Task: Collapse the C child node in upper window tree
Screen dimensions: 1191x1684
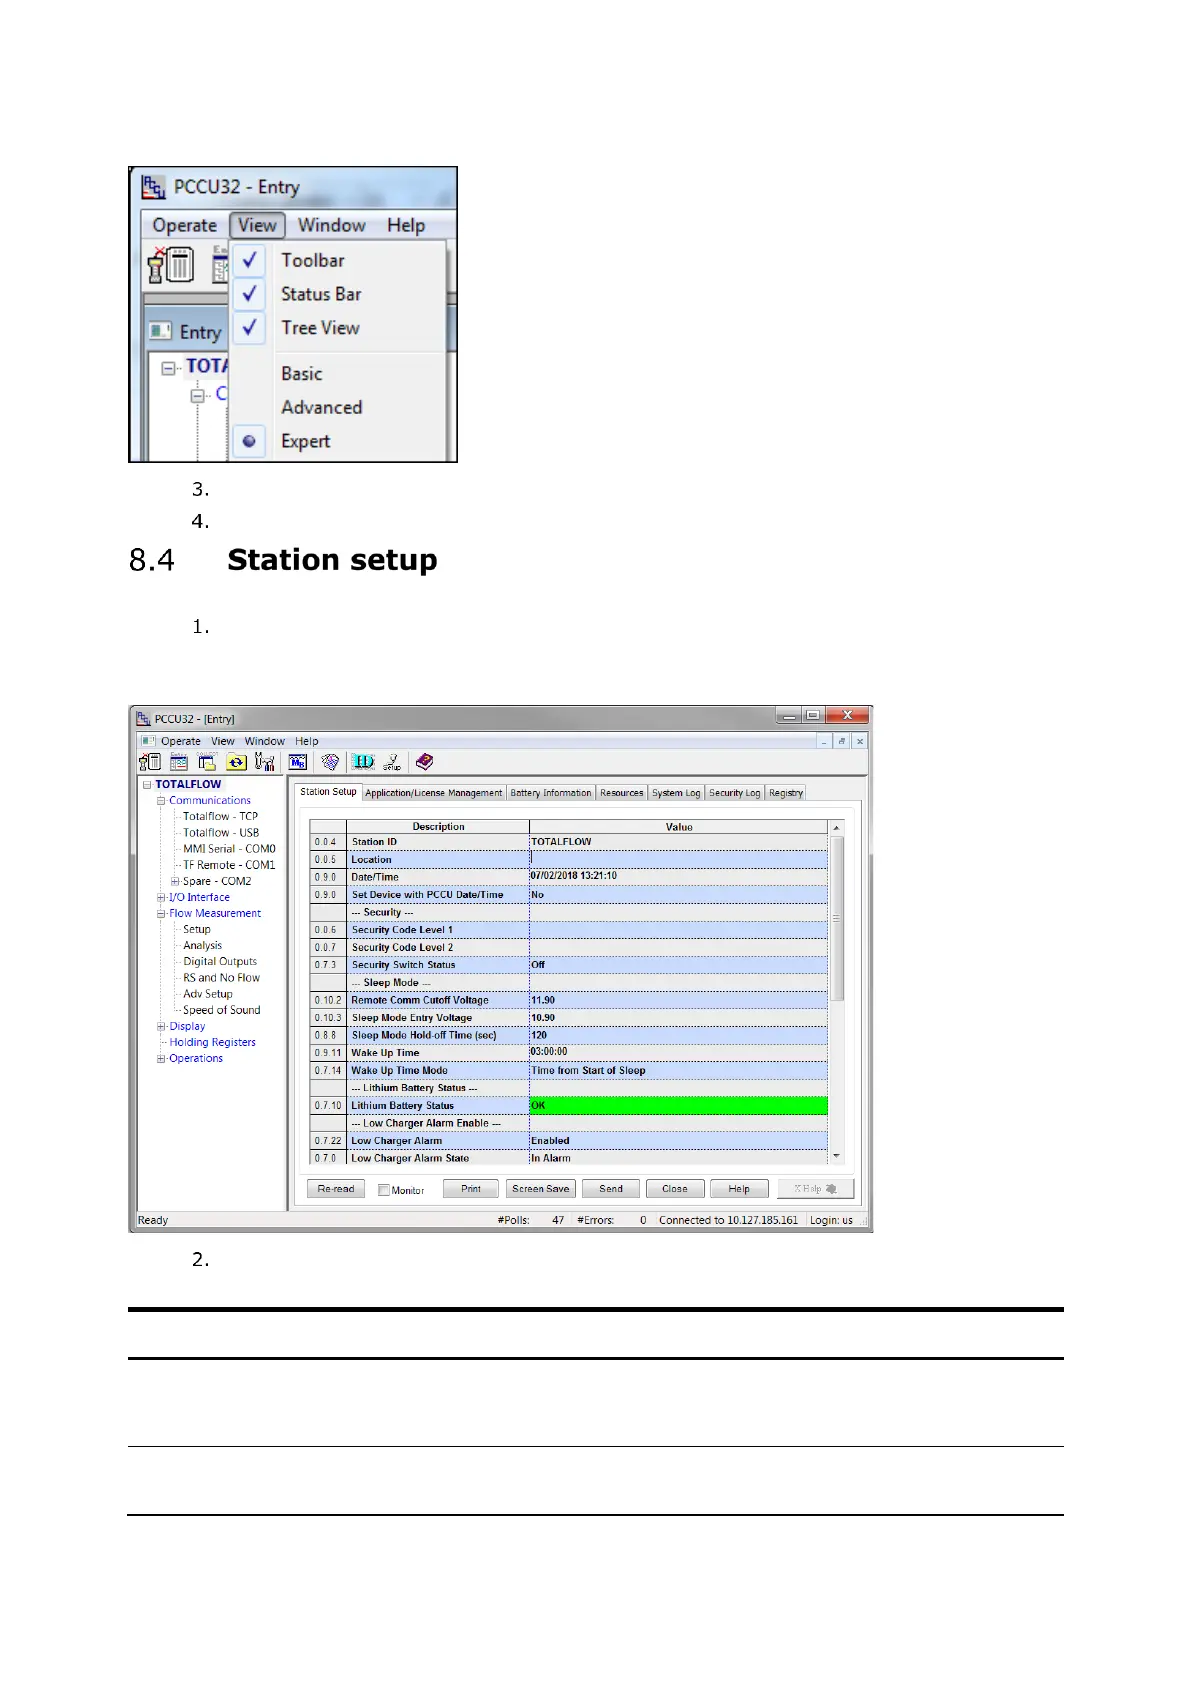Action: coord(197,395)
